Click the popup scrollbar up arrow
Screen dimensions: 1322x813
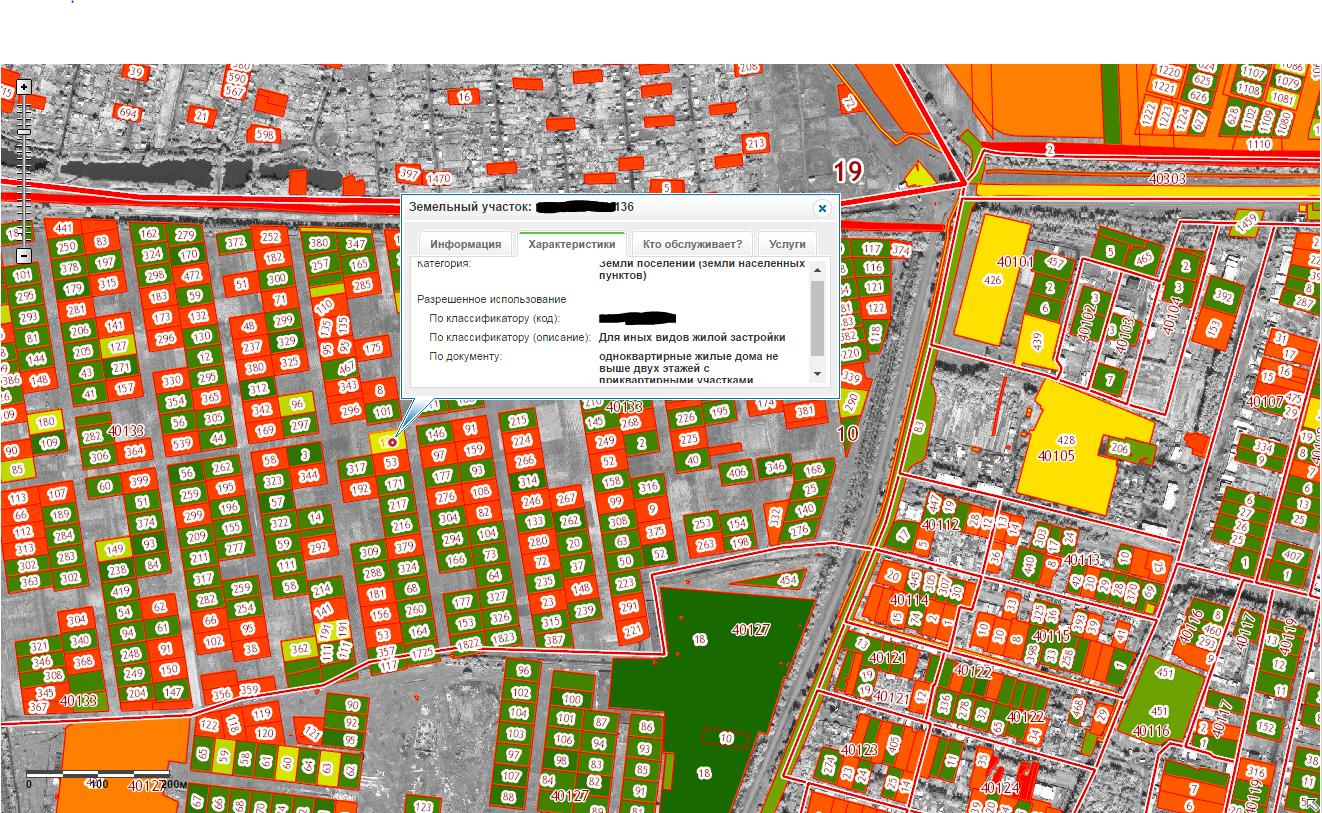(x=817, y=270)
